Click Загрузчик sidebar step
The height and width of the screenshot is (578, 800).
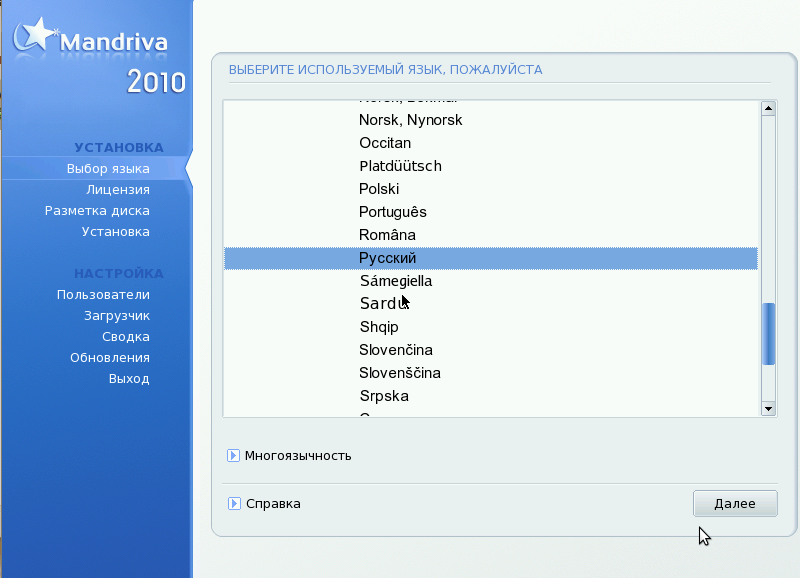[x=117, y=316]
